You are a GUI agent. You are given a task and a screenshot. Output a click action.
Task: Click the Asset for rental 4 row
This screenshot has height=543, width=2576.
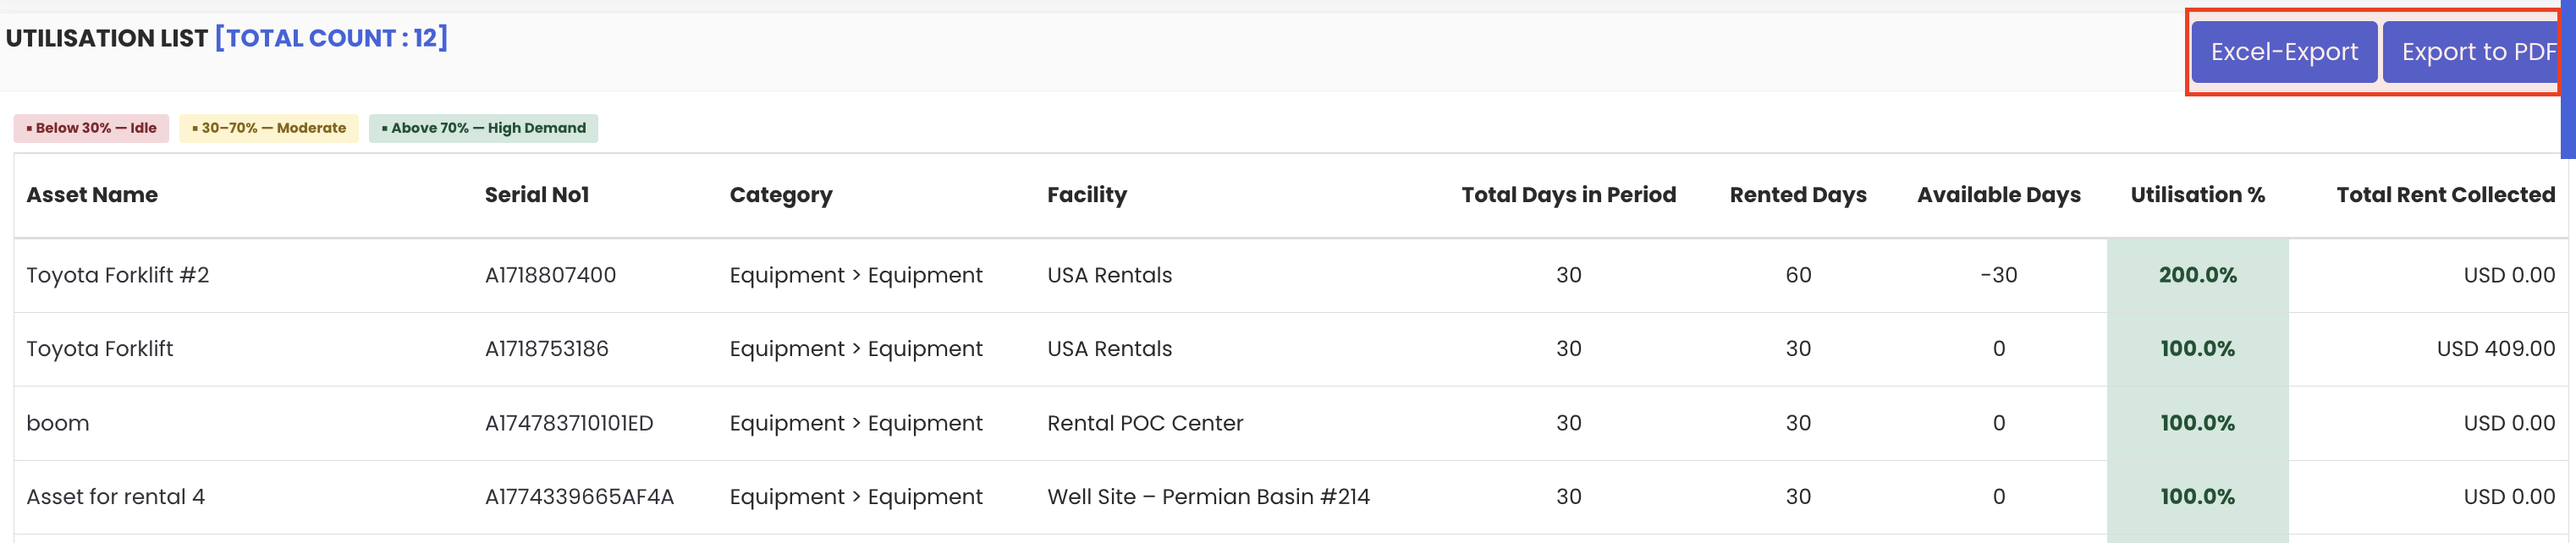(x=115, y=497)
